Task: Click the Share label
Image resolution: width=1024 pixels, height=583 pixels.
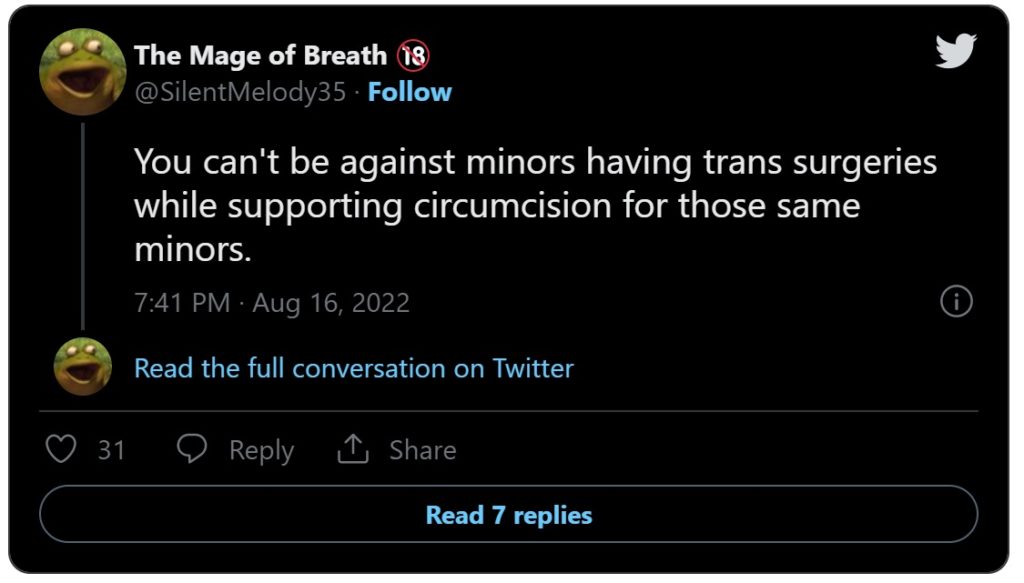Action: pyautogui.click(x=422, y=450)
